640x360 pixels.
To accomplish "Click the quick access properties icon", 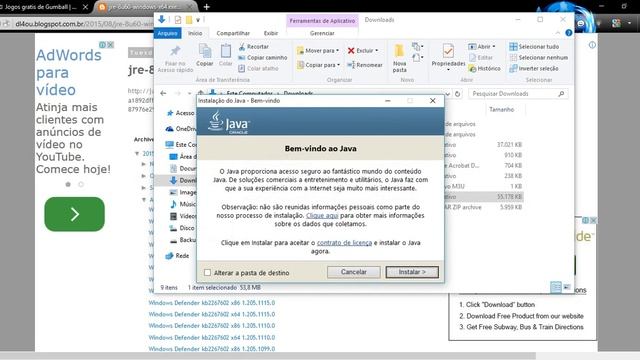I will (x=178, y=20).
